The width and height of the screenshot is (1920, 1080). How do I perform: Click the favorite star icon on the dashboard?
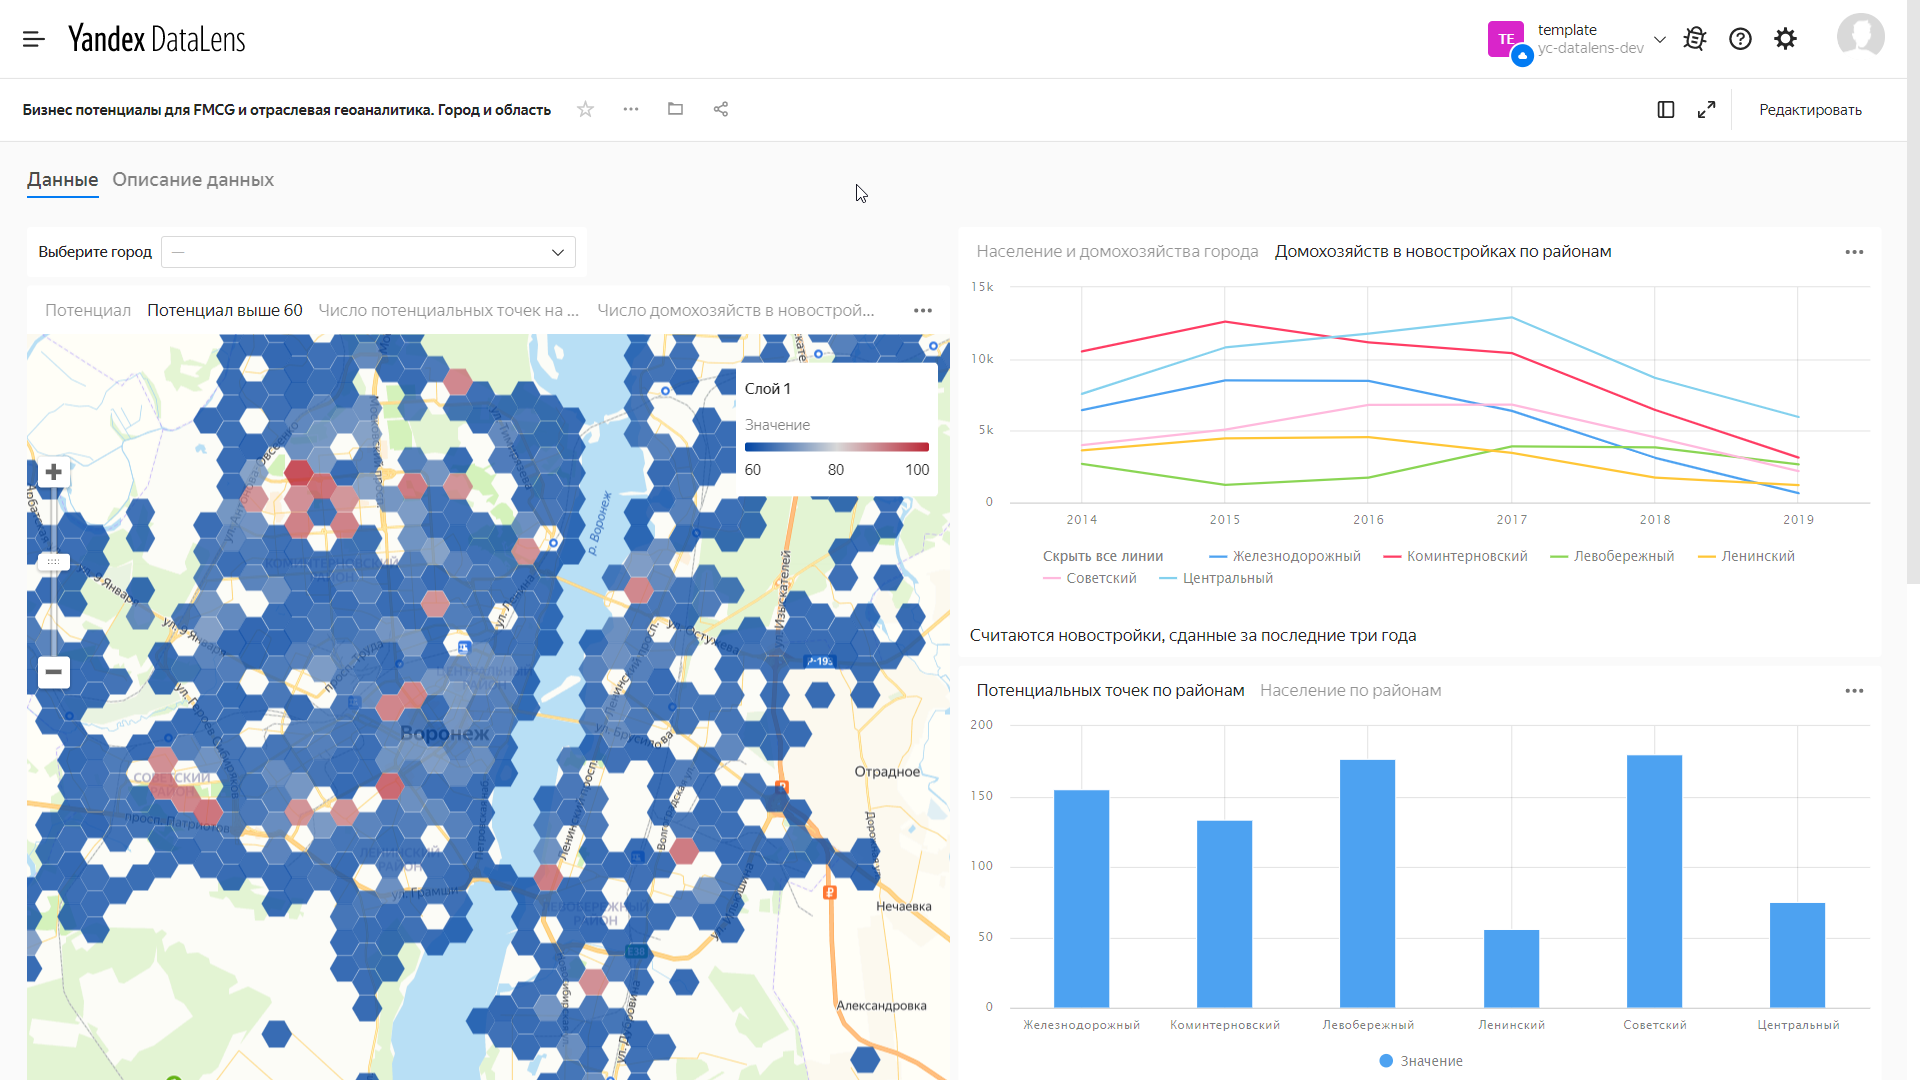click(x=585, y=109)
